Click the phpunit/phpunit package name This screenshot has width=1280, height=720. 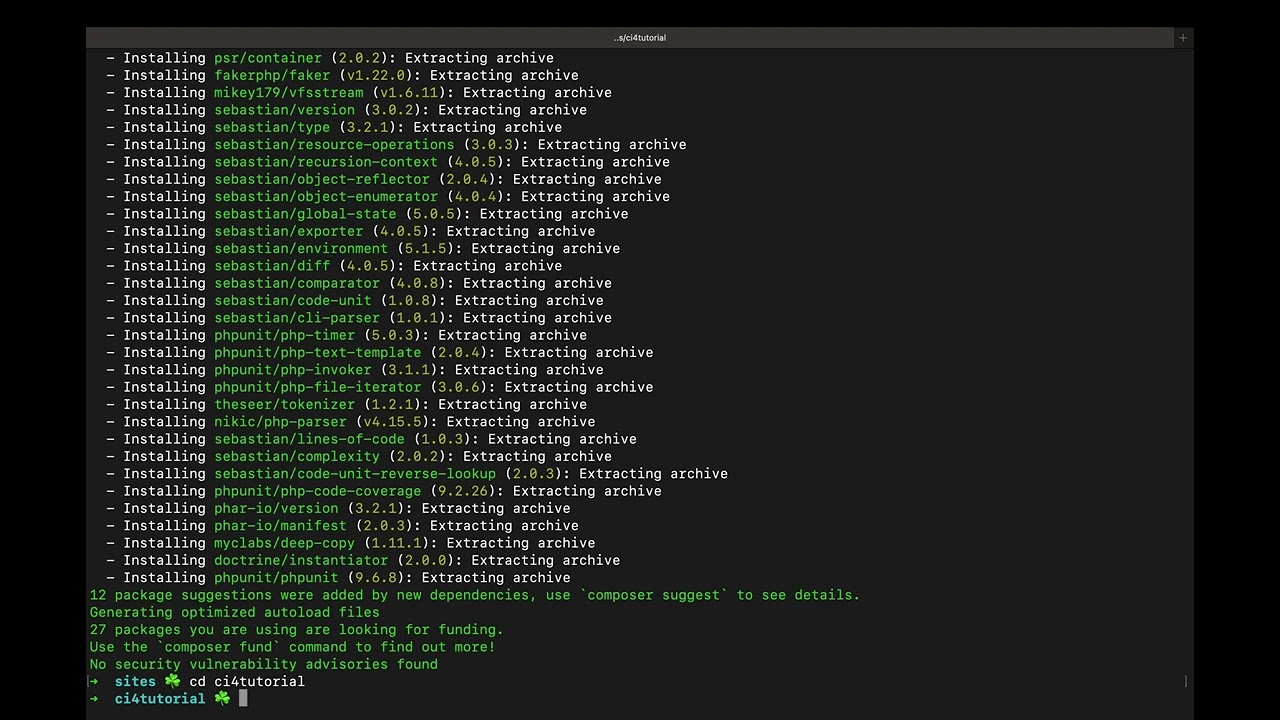(x=276, y=578)
